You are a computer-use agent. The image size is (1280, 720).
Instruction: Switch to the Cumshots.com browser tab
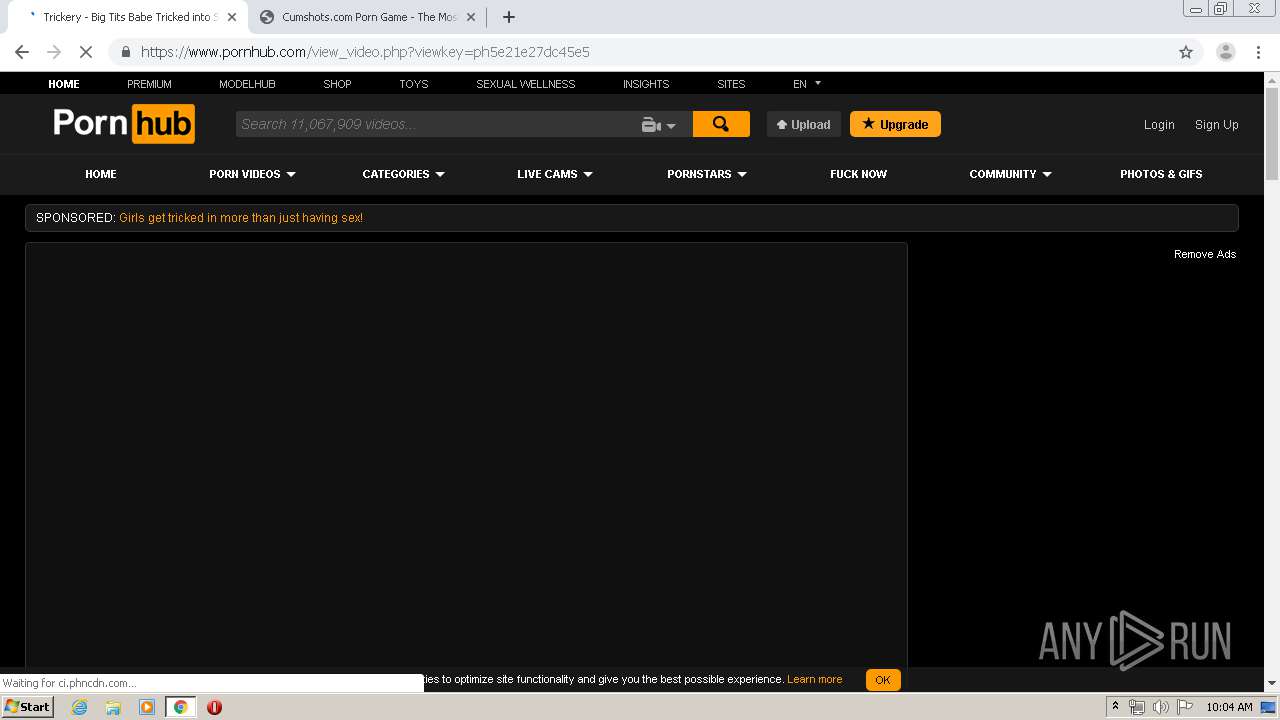(366, 17)
